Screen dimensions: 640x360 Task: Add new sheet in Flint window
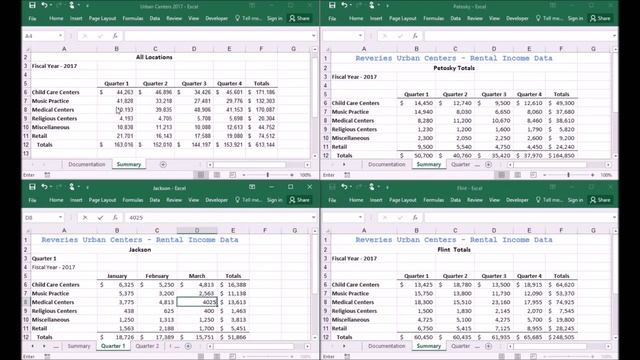488,346
